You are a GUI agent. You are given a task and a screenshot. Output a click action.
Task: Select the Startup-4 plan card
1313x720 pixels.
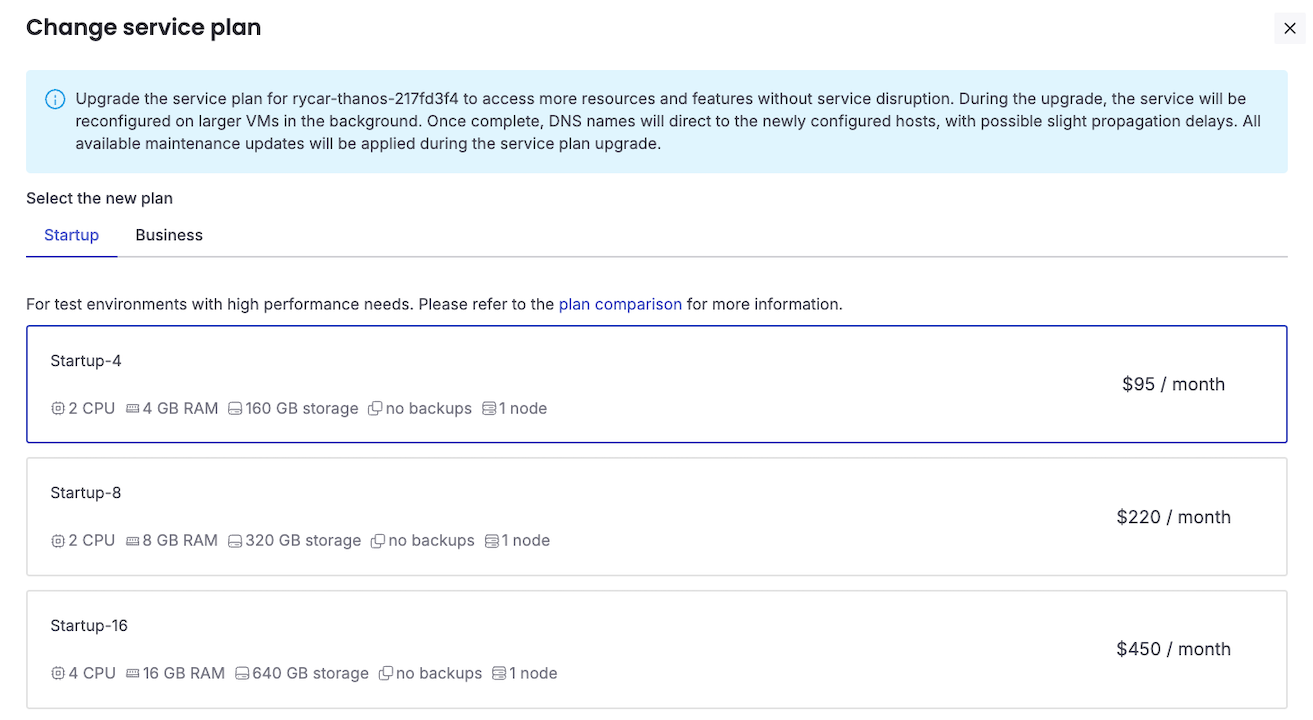click(x=657, y=384)
